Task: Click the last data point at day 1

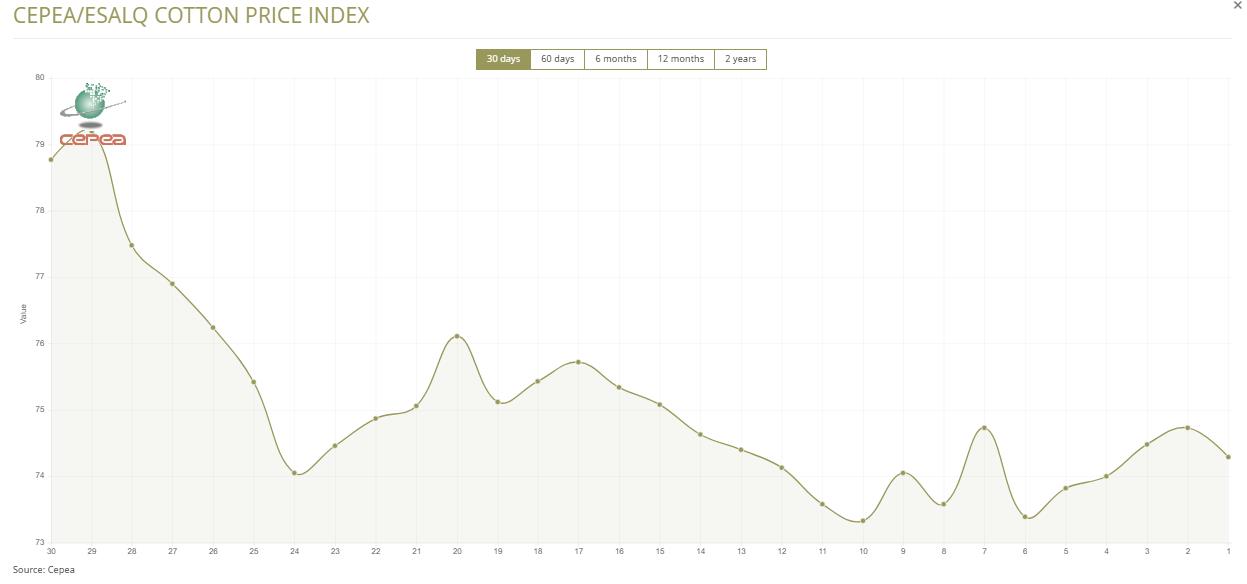Action: point(1228,457)
